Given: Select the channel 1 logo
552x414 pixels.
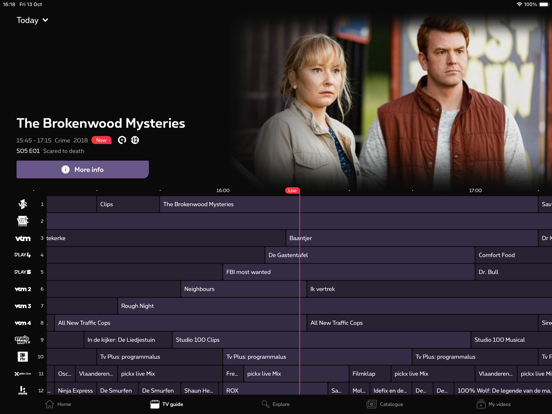Looking at the screenshot, I should click(23, 204).
